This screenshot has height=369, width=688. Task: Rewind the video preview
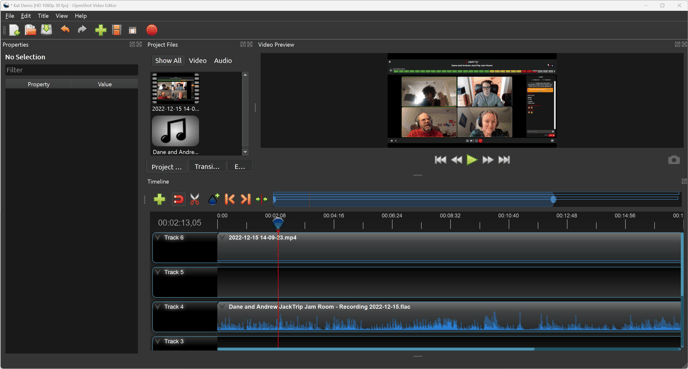(x=456, y=160)
